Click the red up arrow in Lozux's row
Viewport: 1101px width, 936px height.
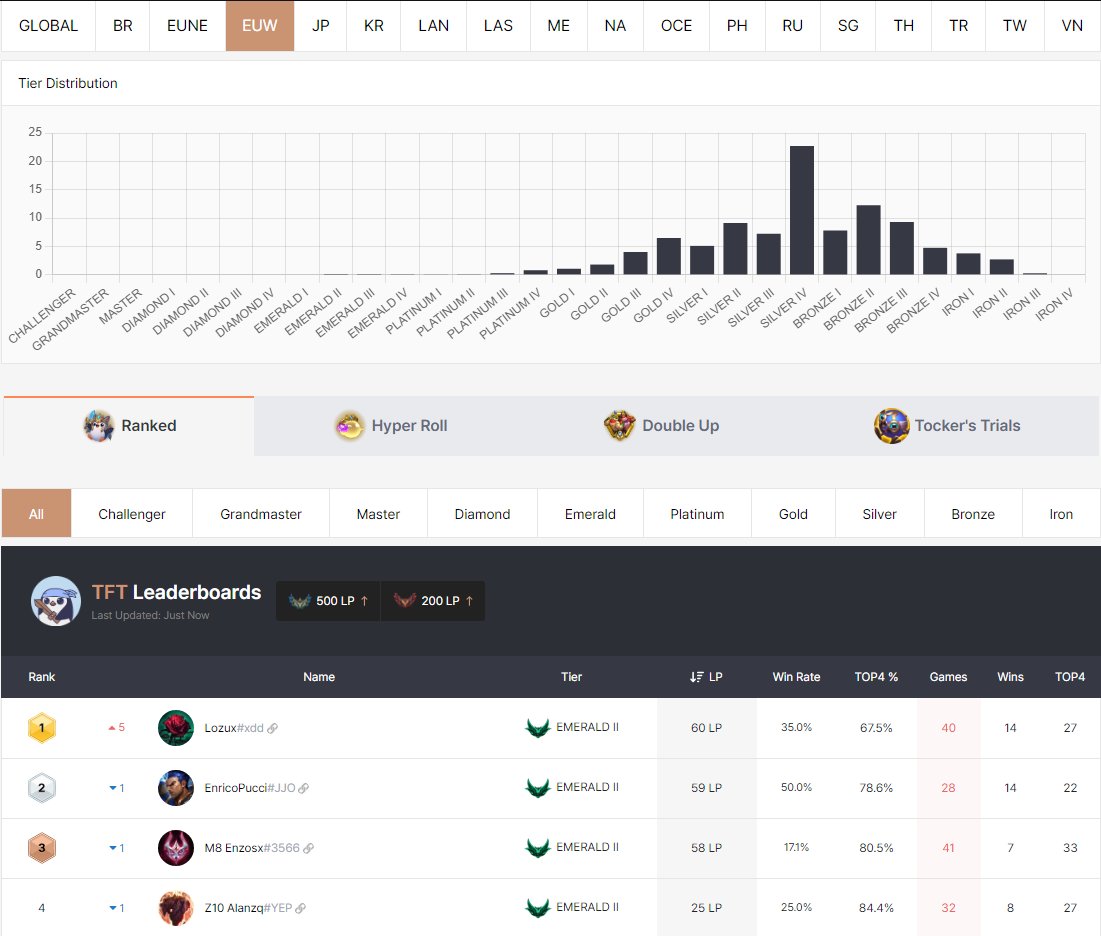[x=112, y=728]
